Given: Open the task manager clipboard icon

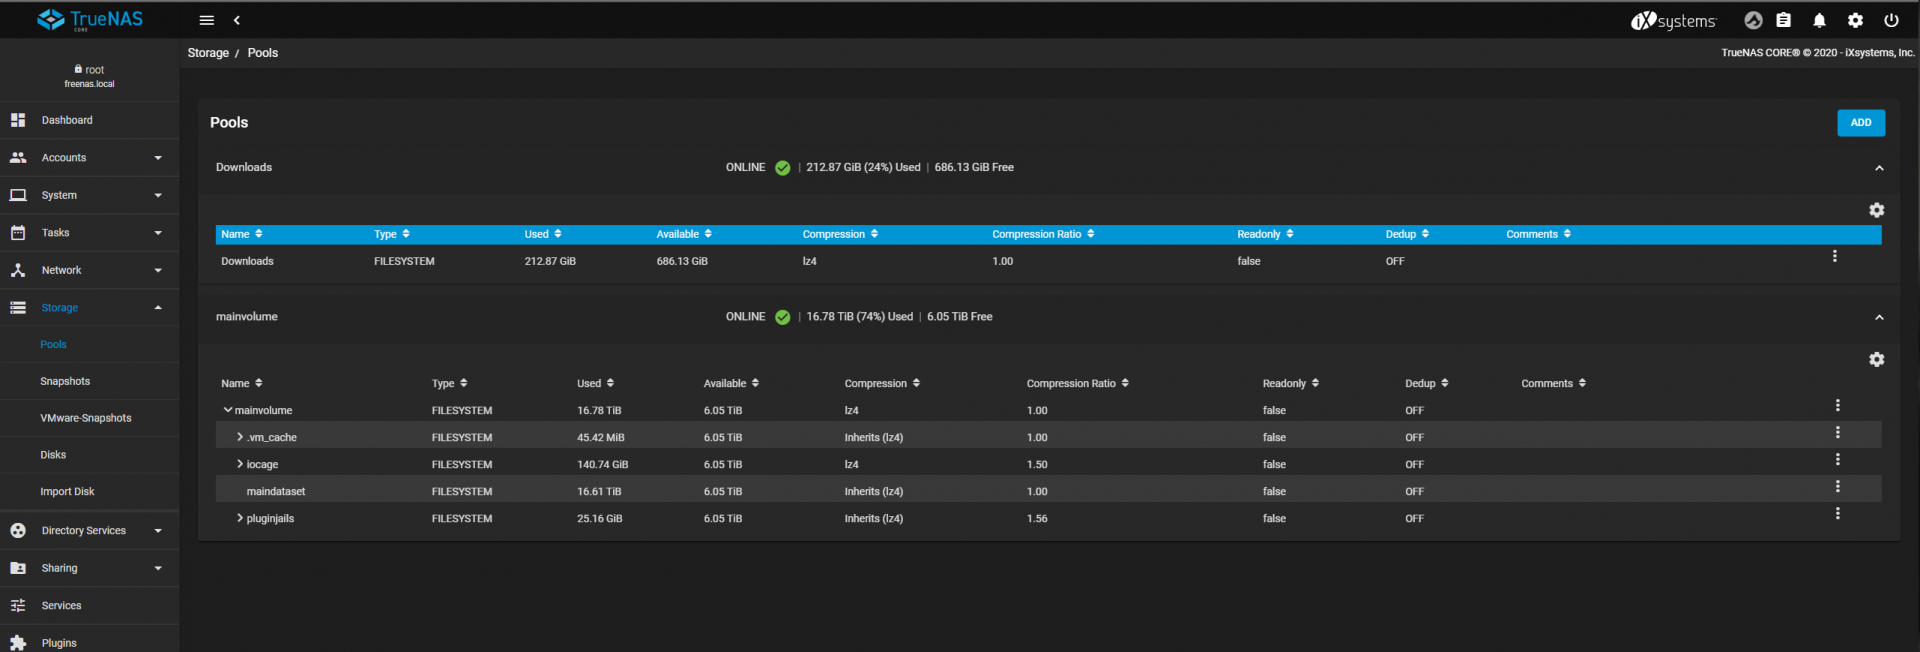Looking at the screenshot, I should click(1783, 20).
